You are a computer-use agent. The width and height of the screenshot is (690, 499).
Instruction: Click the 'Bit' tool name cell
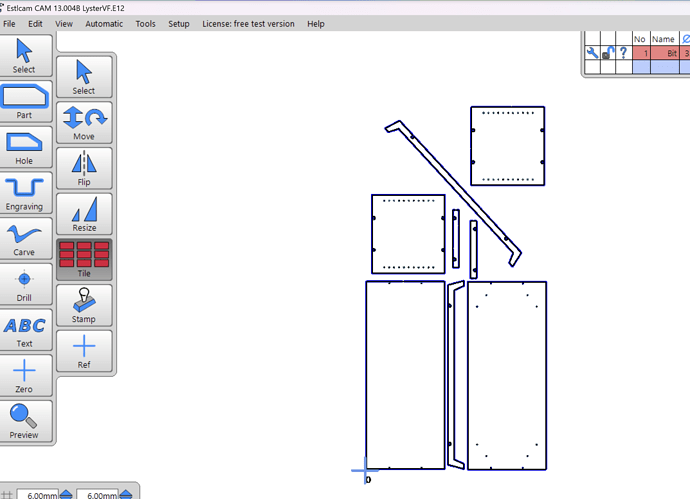pos(664,53)
